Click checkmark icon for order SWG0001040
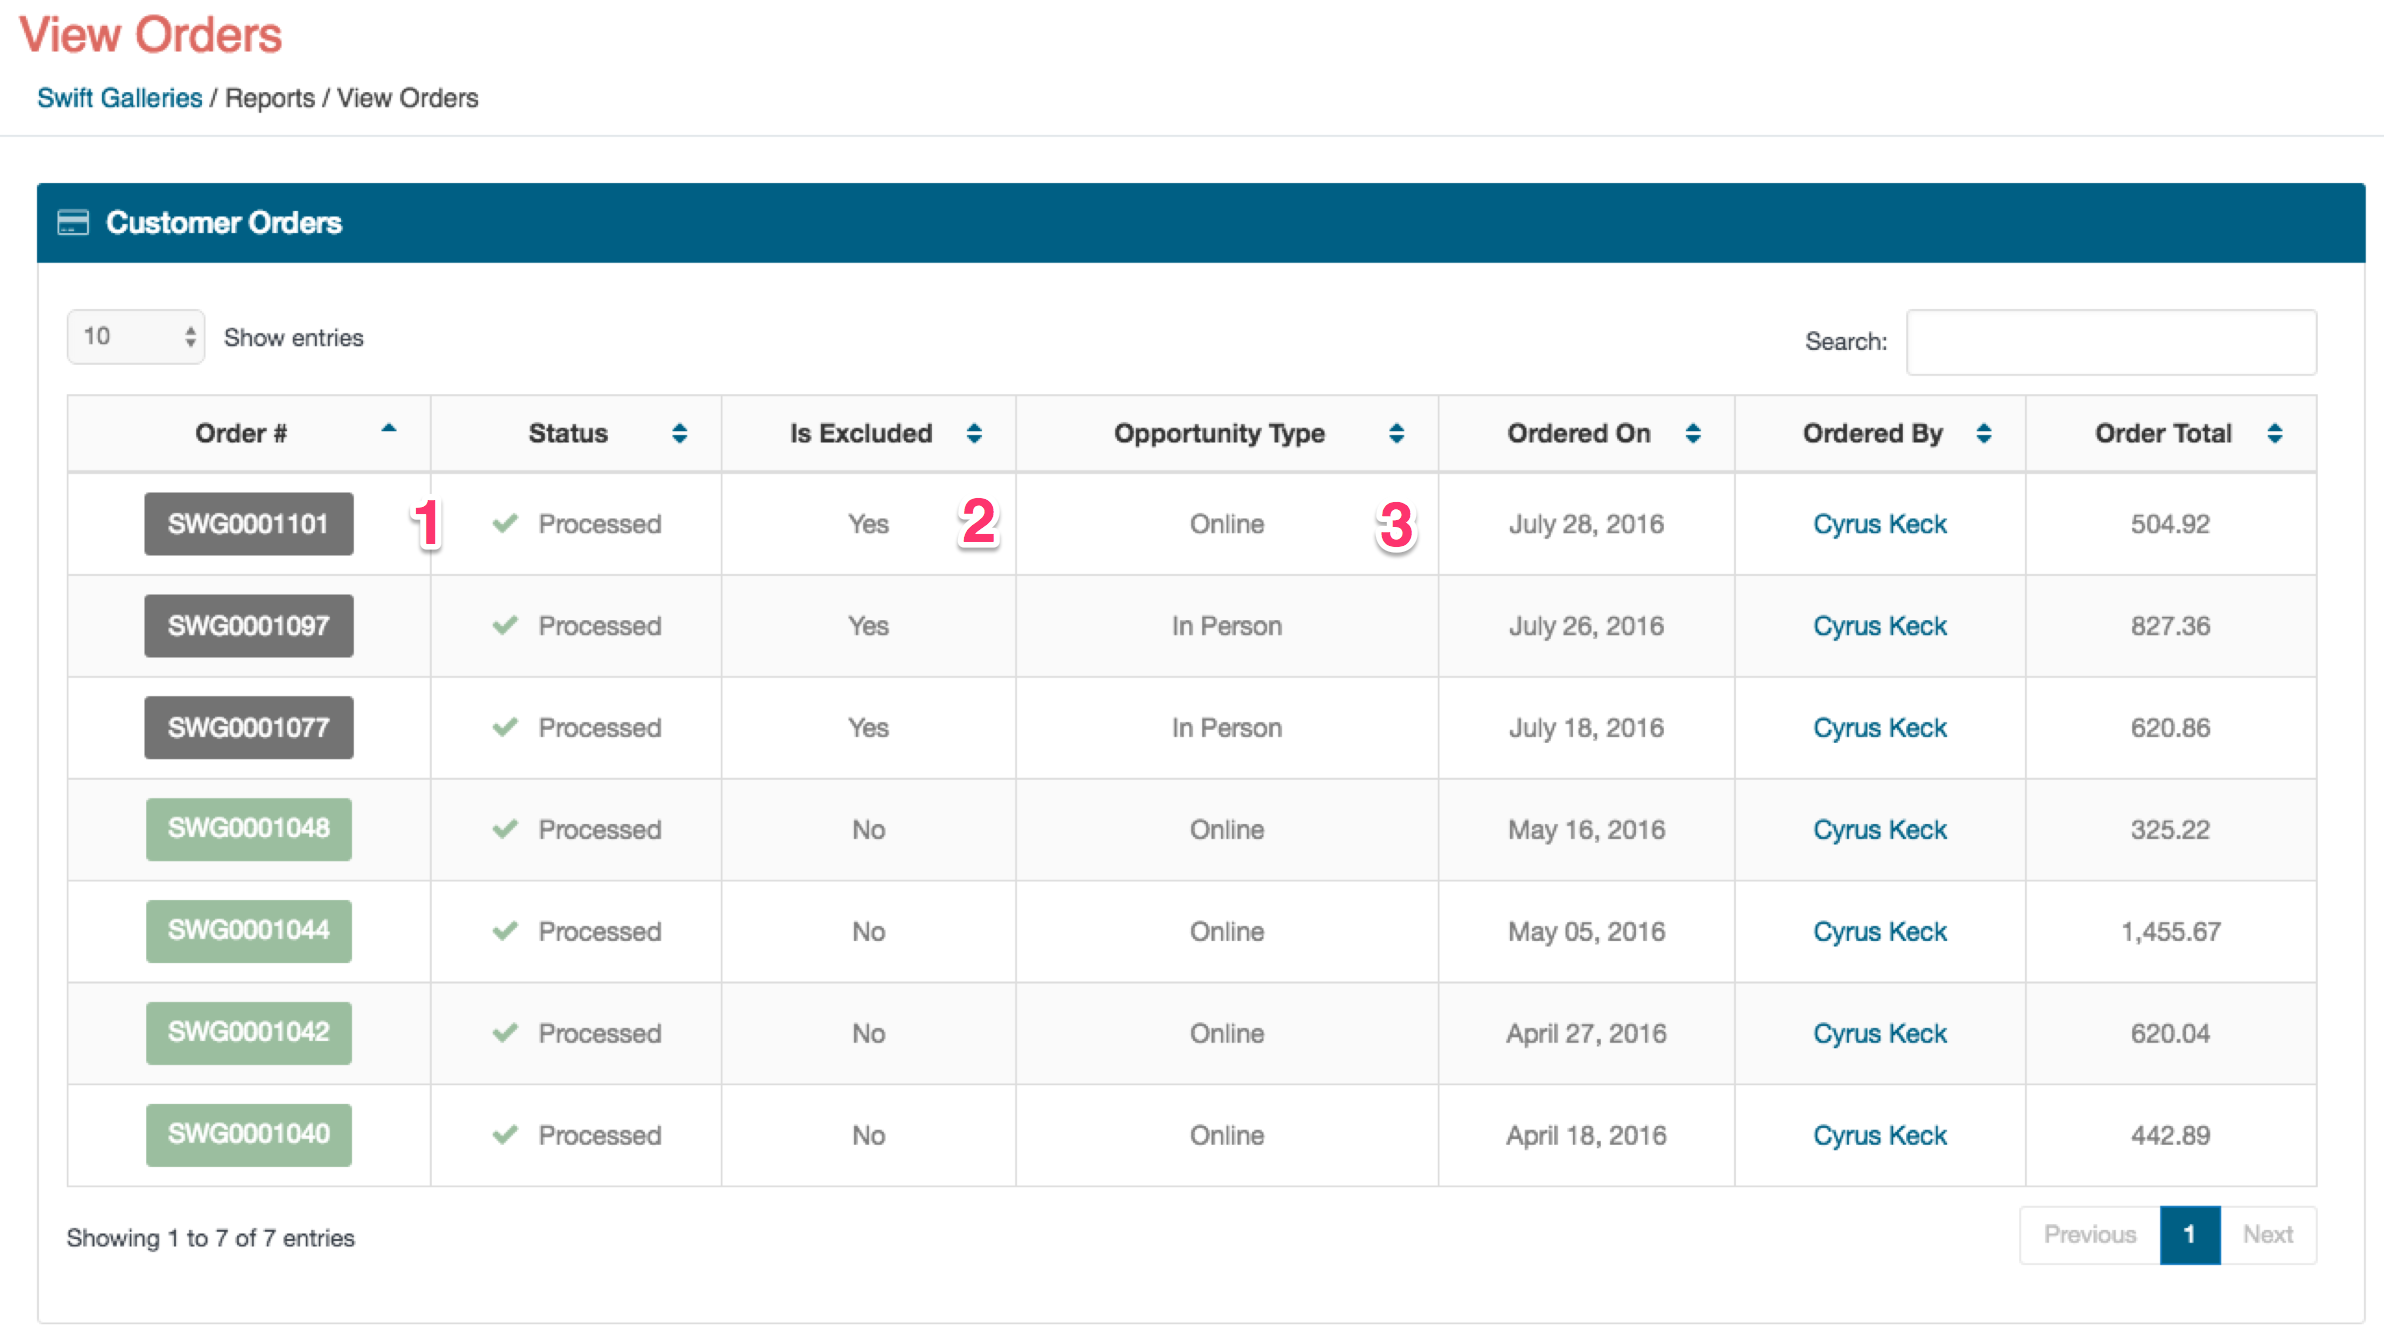Image resolution: width=2384 pixels, height=1344 pixels. click(505, 1135)
